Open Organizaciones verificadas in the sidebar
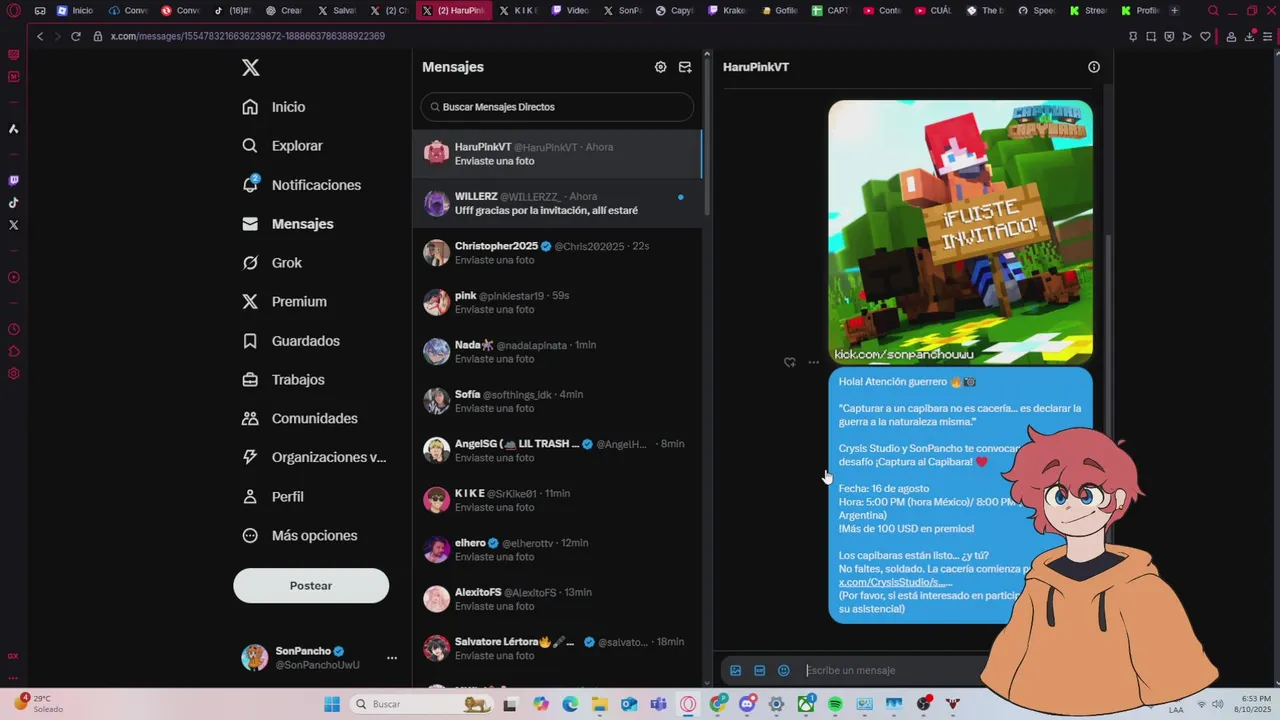The width and height of the screenshot is (1280, 720). (314, 457)
